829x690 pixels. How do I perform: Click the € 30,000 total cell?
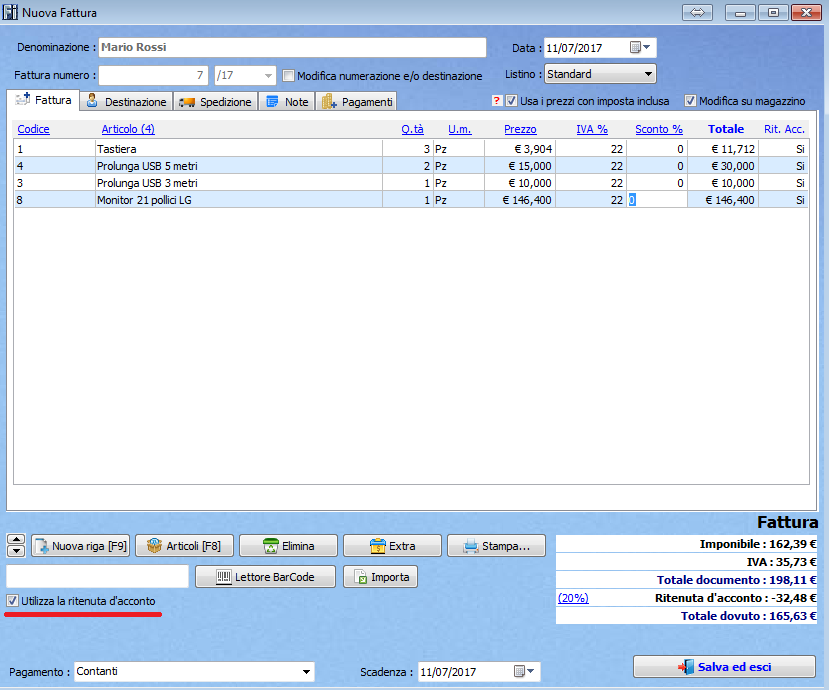[x=723, y=166]
